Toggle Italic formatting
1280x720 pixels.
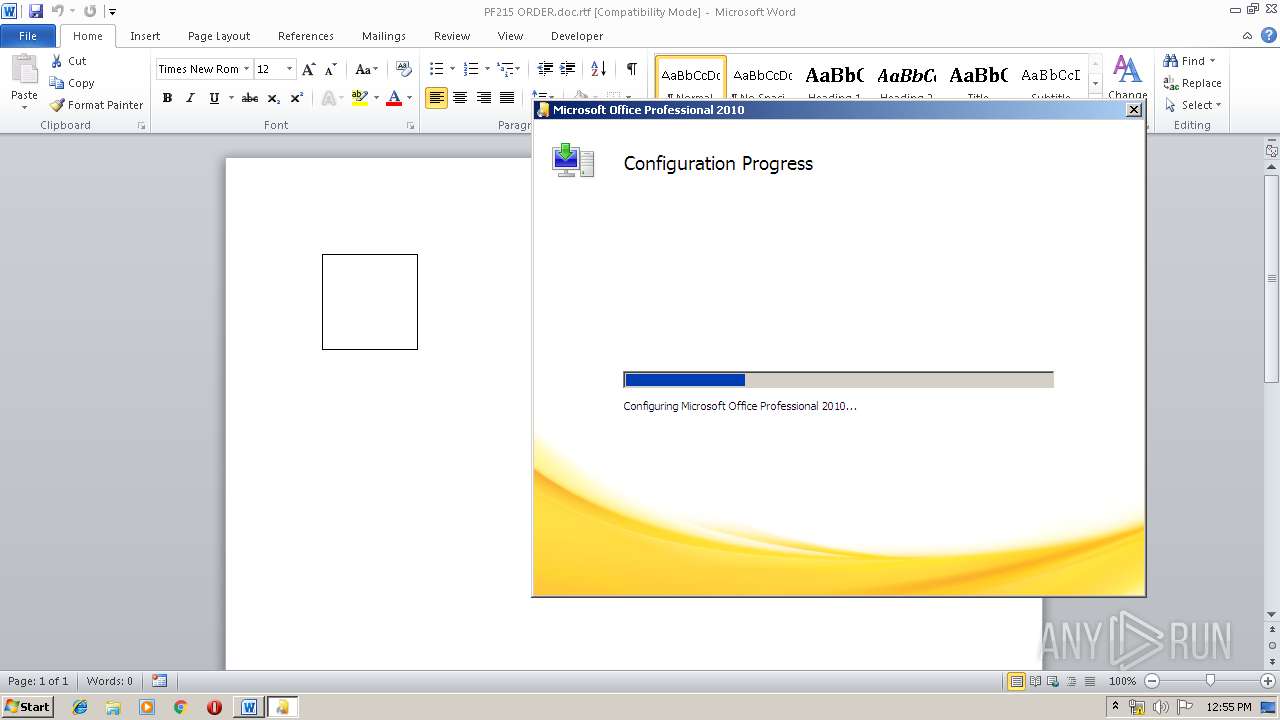coord(190,98)
